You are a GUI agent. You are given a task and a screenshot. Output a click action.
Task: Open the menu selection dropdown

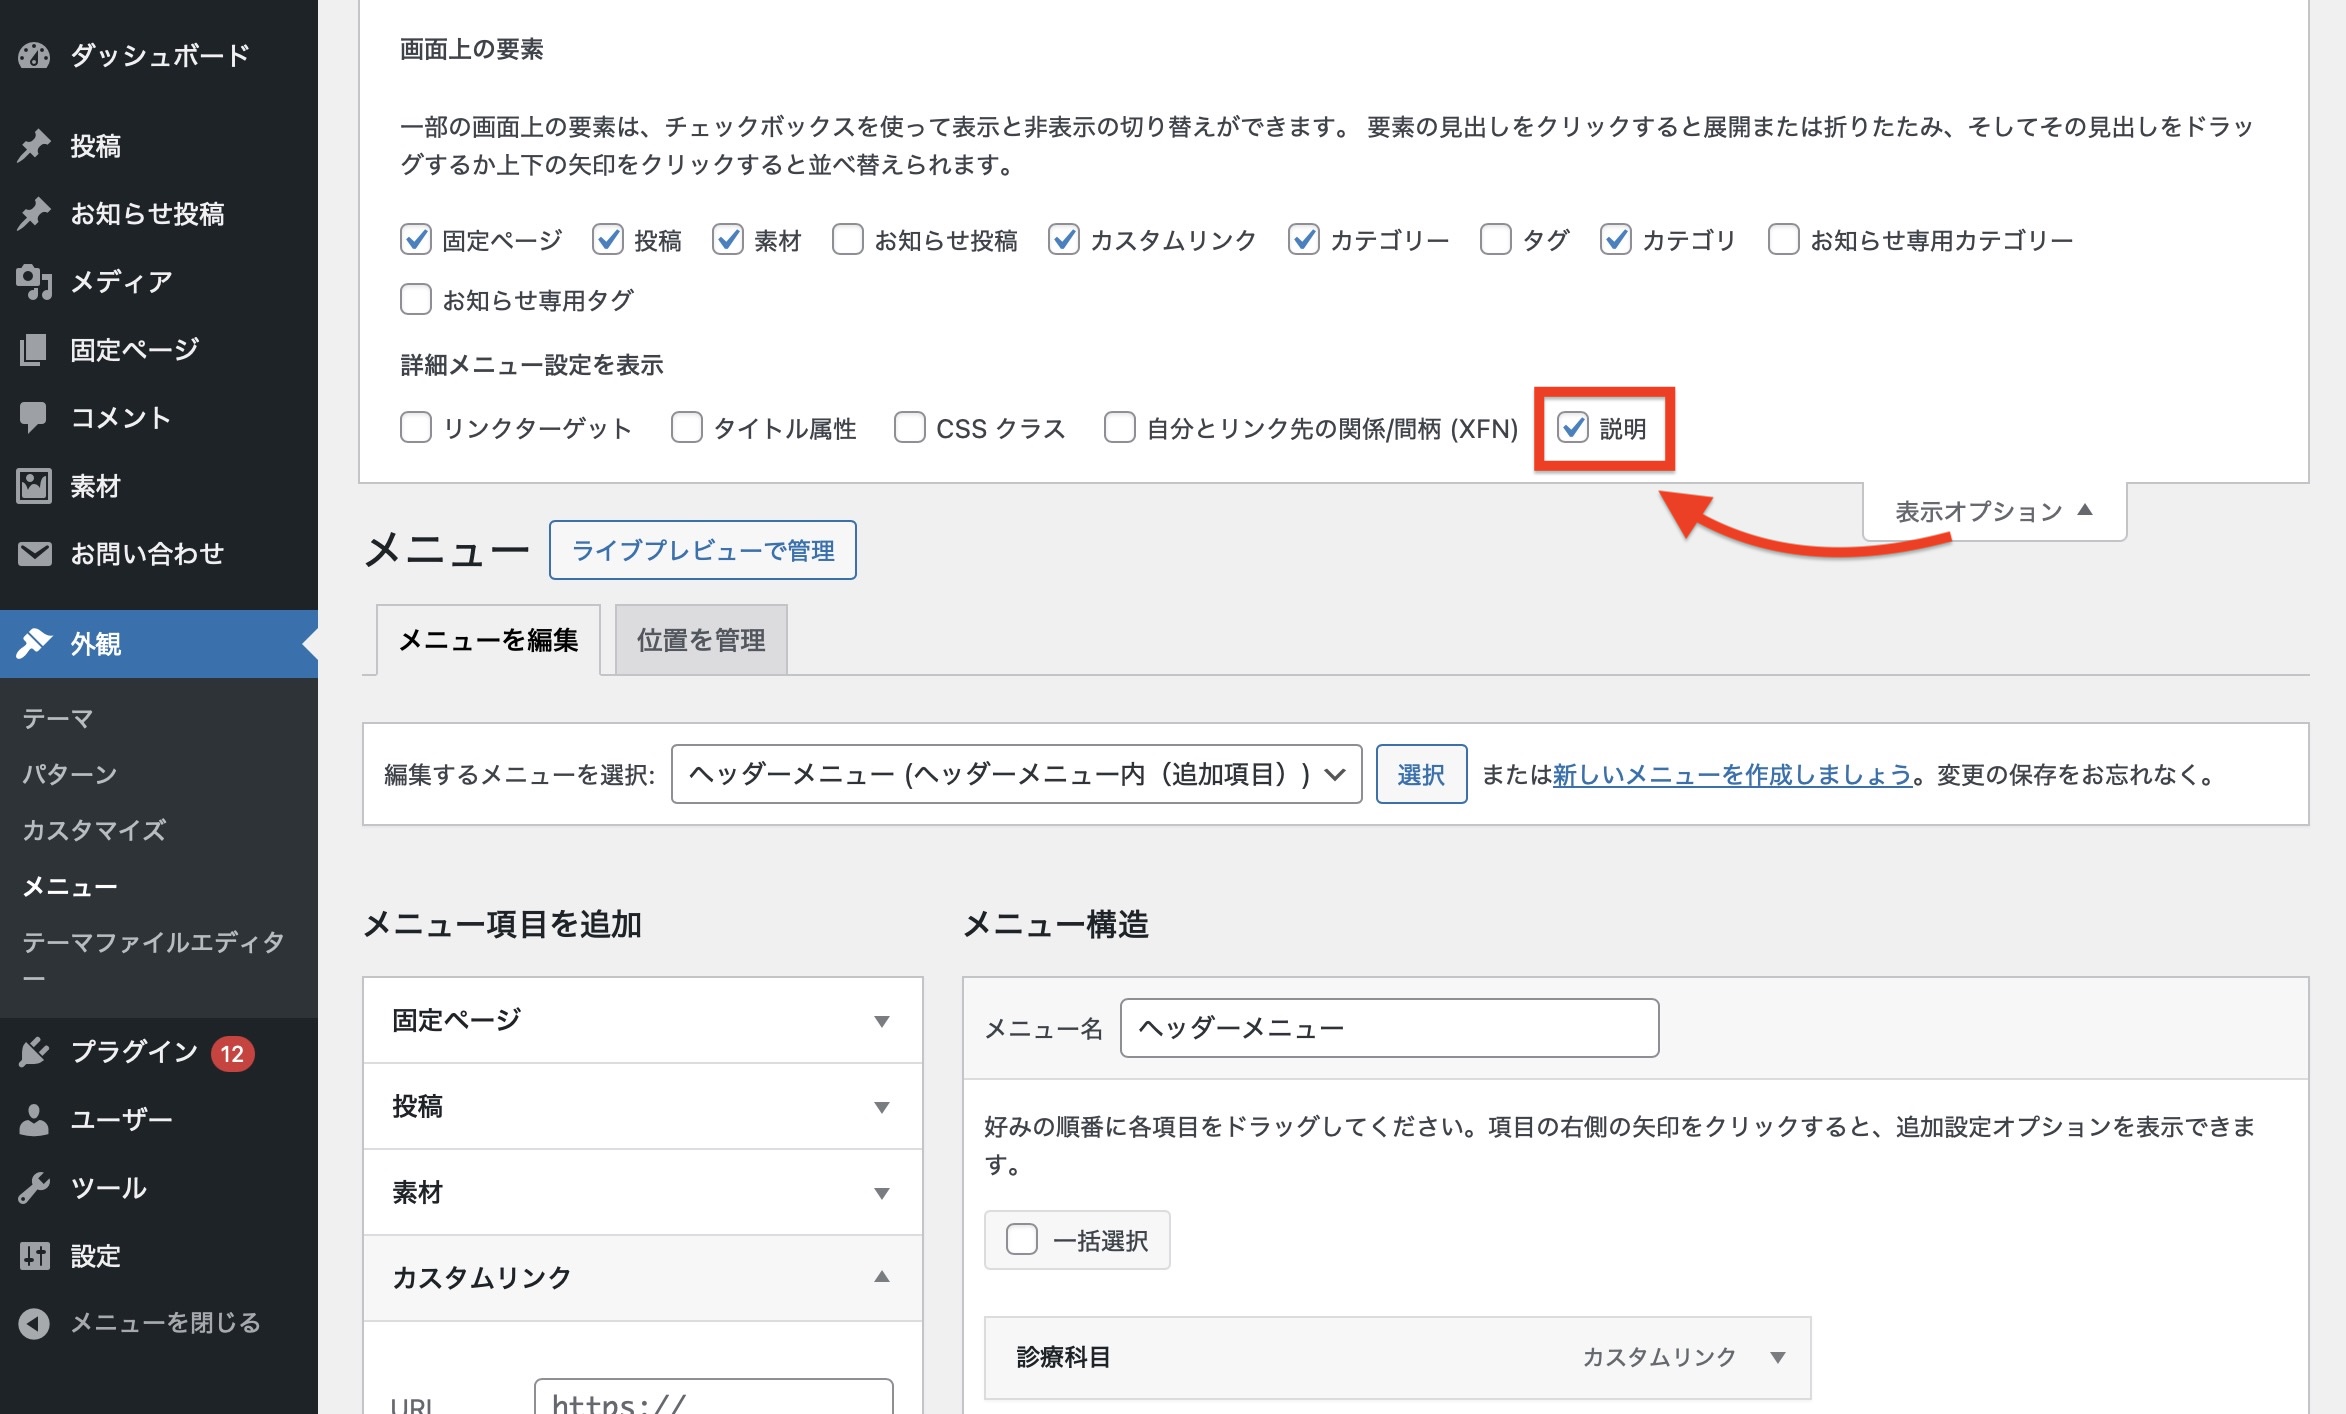tap(1016, 774)
